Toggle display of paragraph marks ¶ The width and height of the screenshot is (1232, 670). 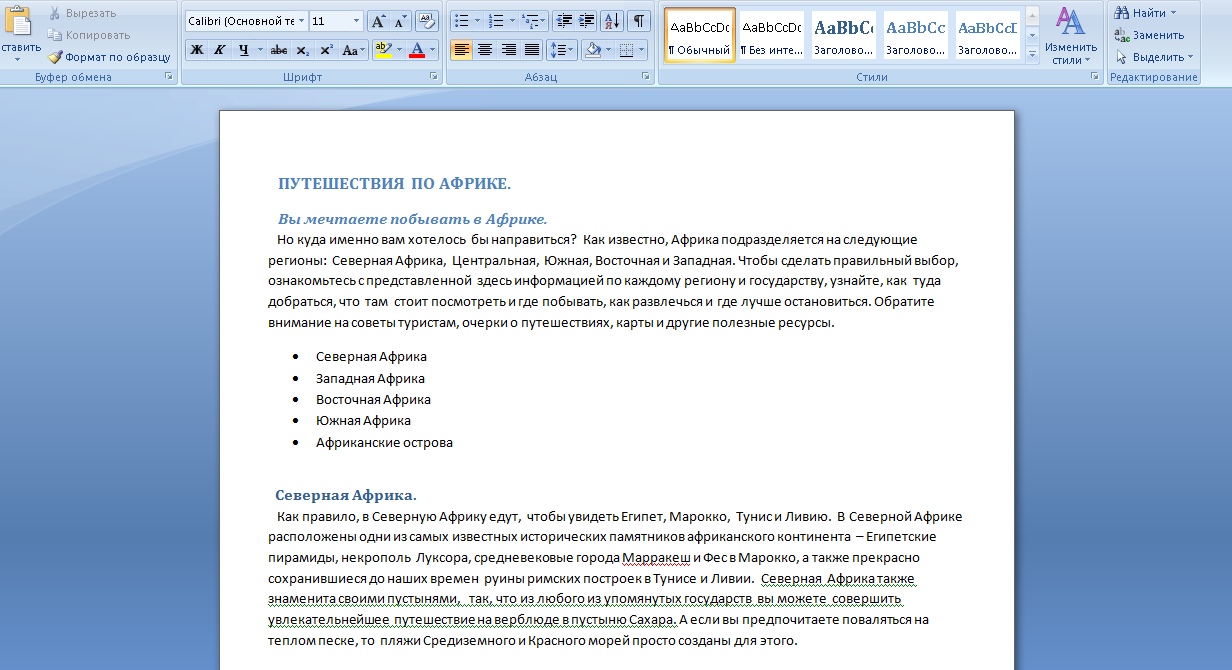click(x=639, y=21)
